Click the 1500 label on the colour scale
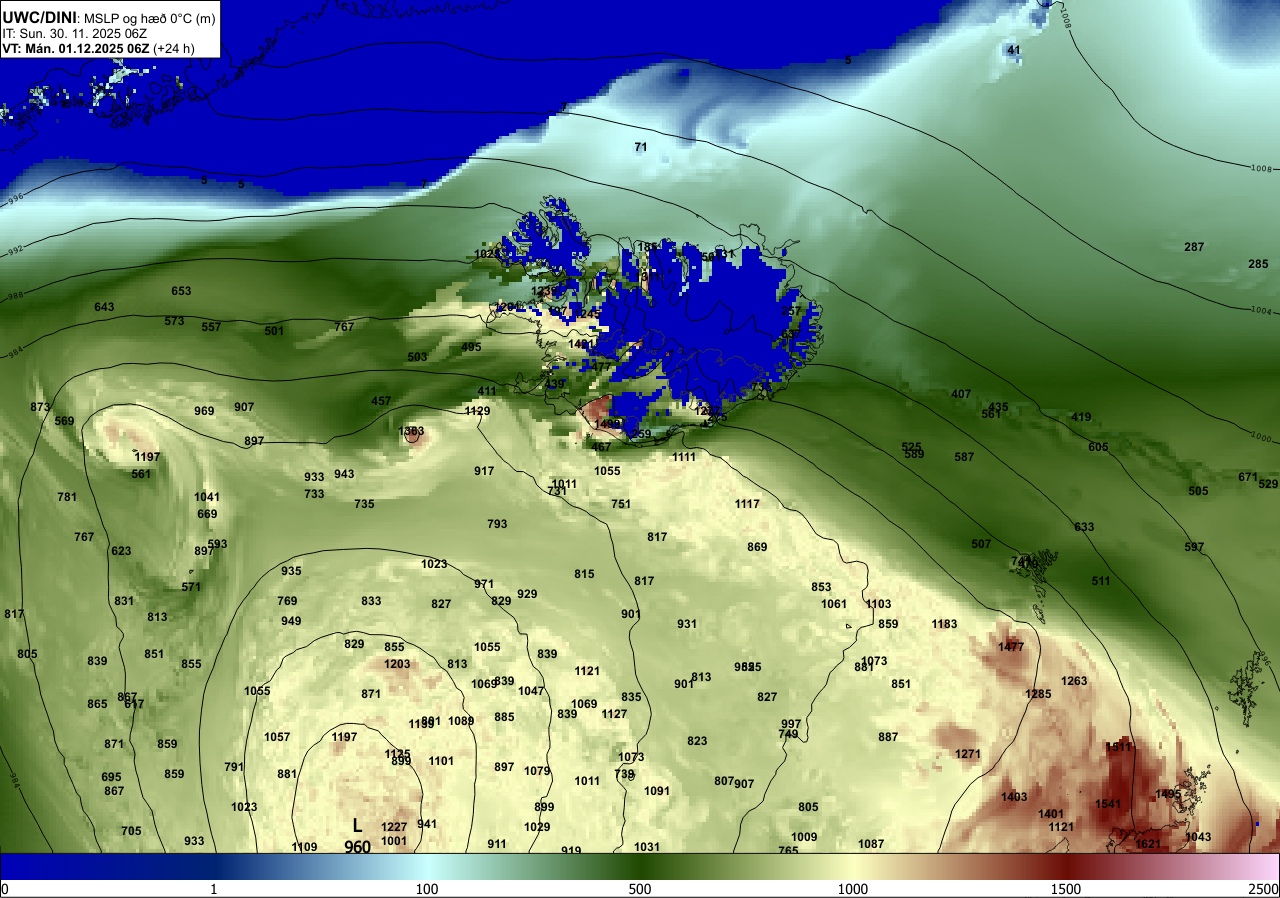Screen dimensions: 1280x898 coord(1066,889)
